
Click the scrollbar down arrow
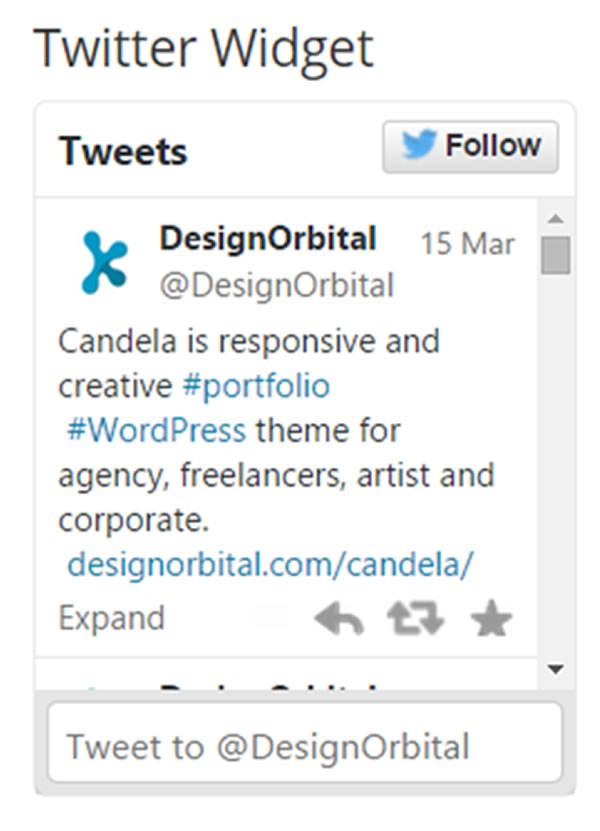[x=555, y=669]
